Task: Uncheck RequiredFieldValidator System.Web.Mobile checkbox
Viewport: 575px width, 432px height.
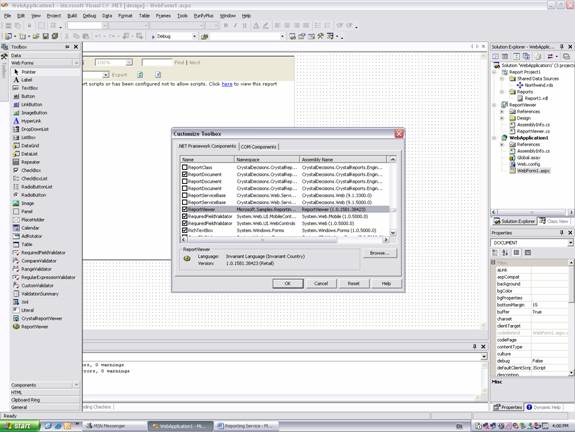Action: tap(185, 216)
